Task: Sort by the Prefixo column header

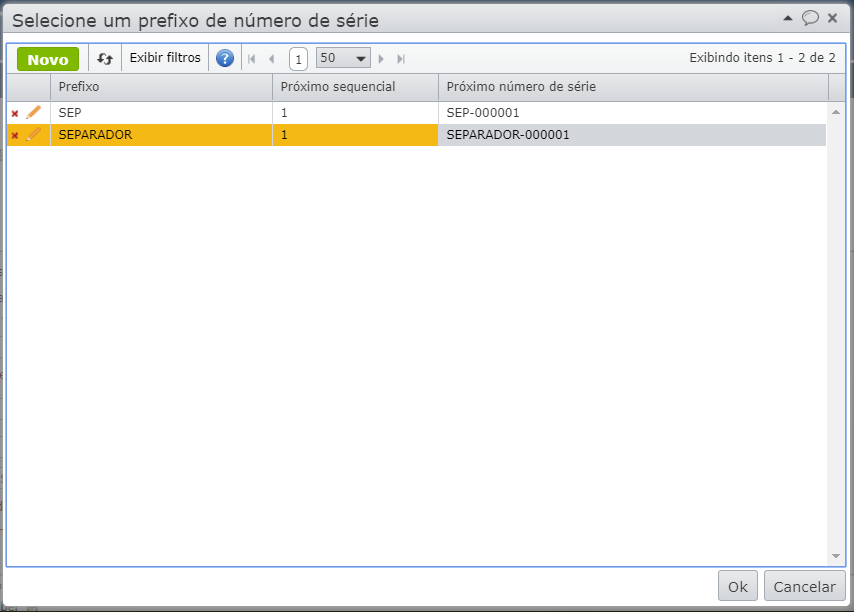Action: point(160,87)
